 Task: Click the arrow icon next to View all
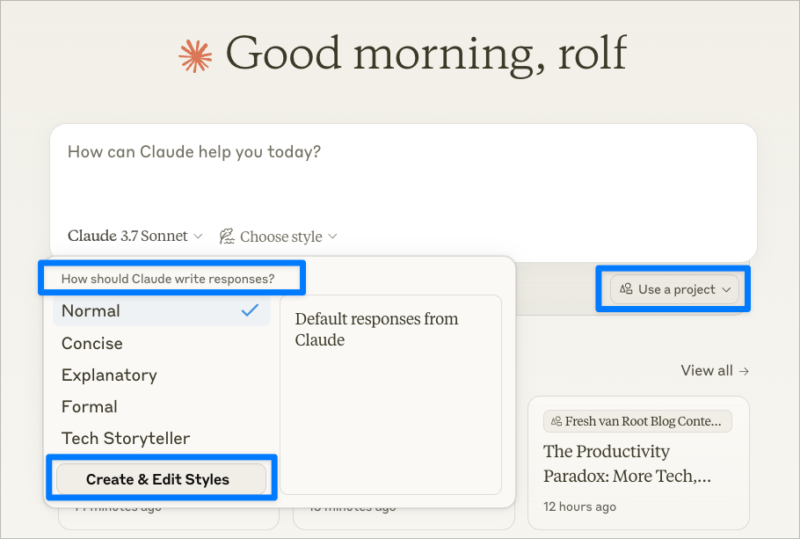pos(744,371)
